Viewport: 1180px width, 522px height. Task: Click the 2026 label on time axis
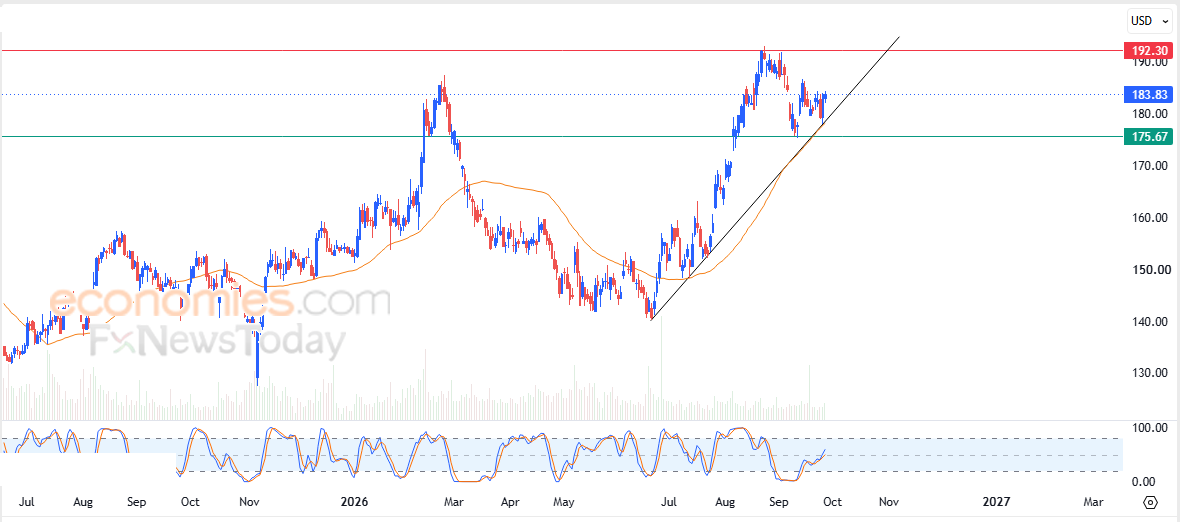[x=356, y=501]
